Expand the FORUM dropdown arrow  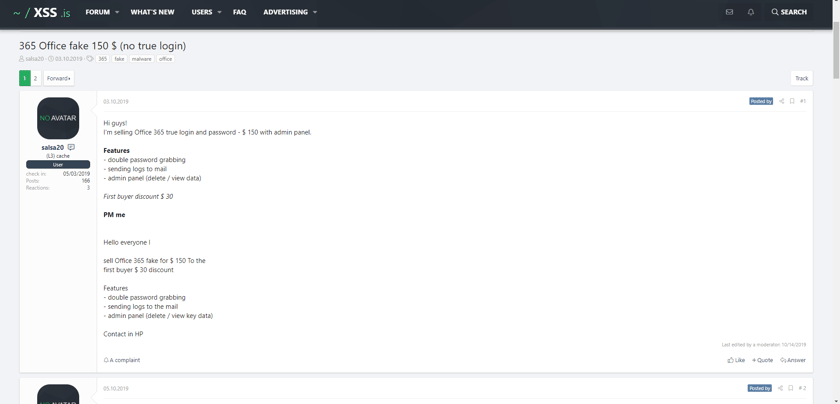117,12
